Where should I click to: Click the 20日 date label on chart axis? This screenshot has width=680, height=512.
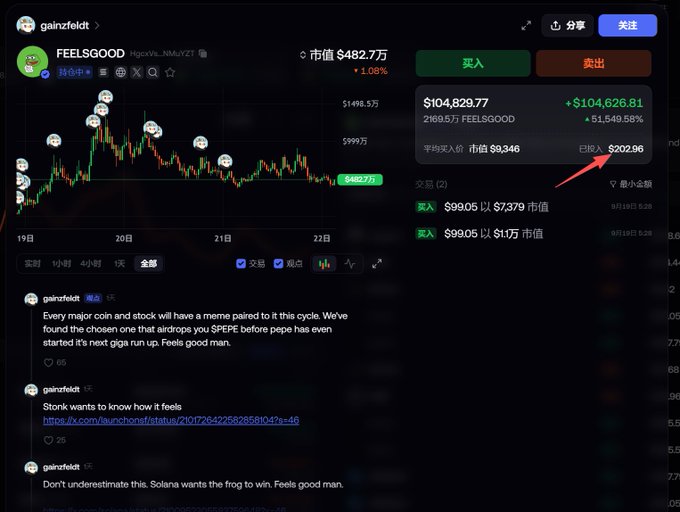click(x=124, y=238)
